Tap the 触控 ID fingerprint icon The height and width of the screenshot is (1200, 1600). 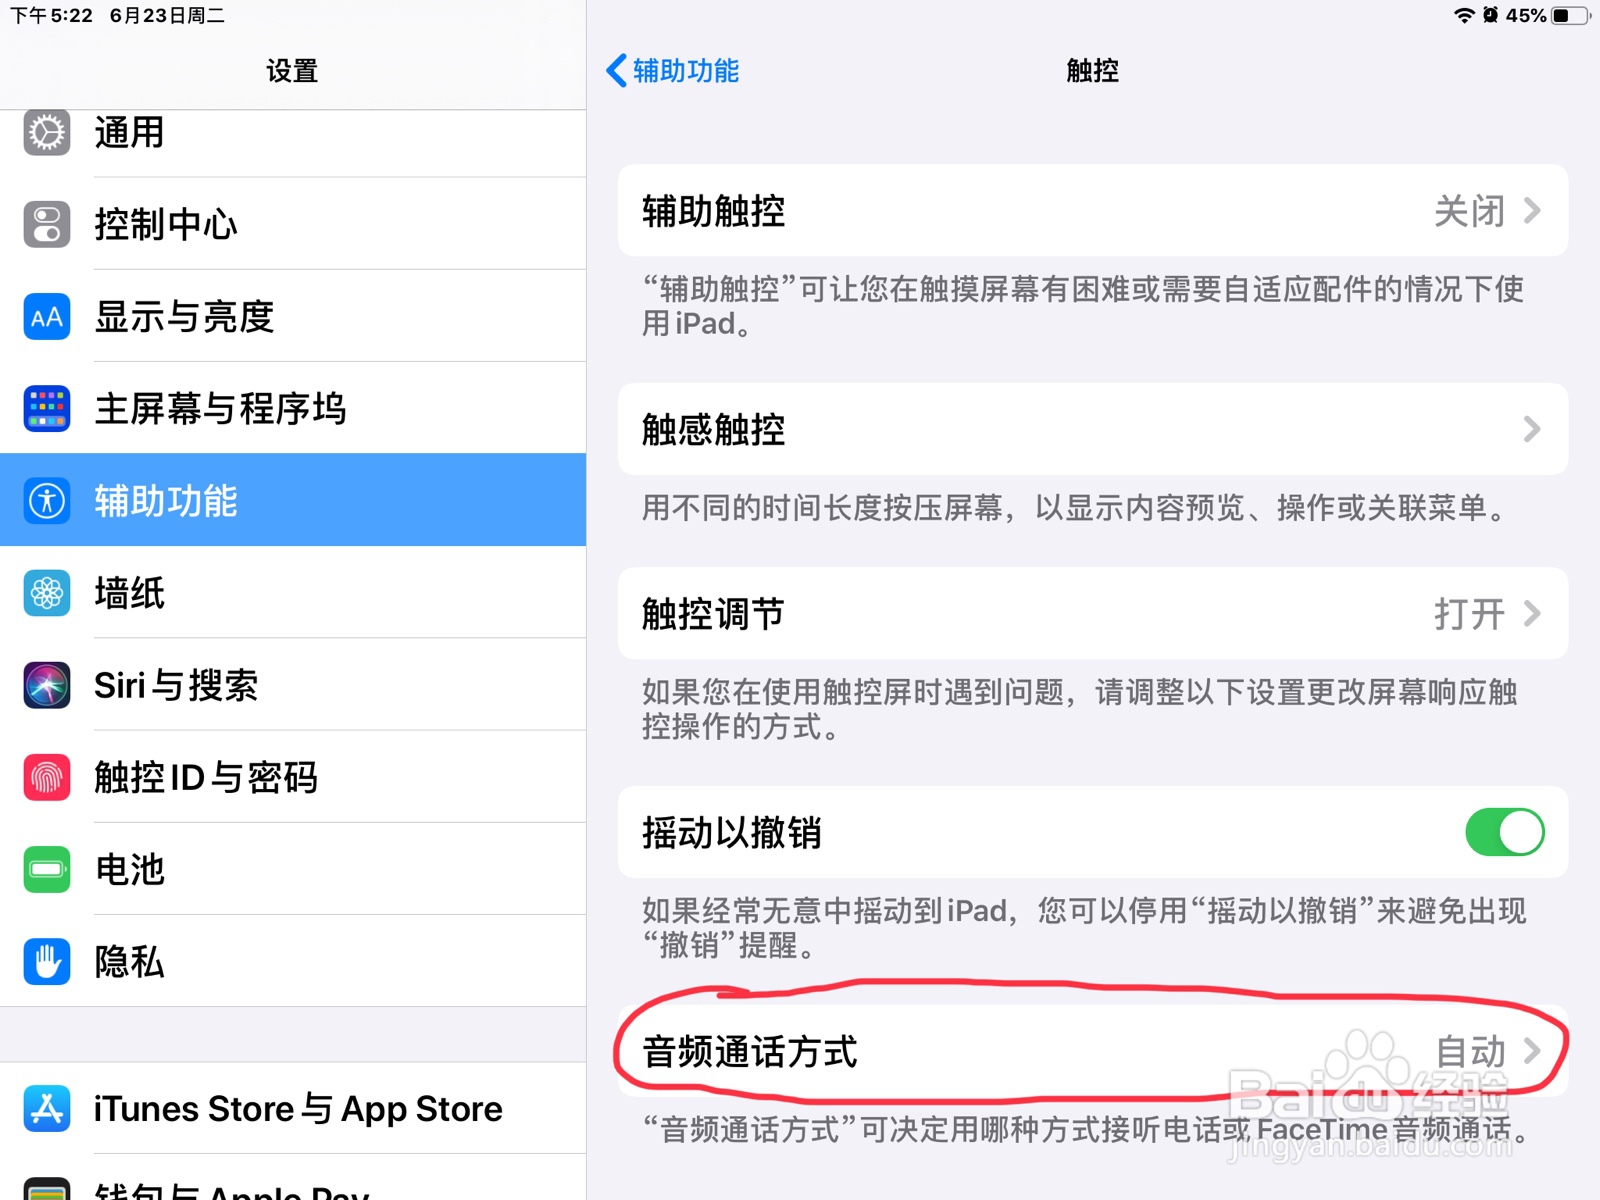click(47, 777)
